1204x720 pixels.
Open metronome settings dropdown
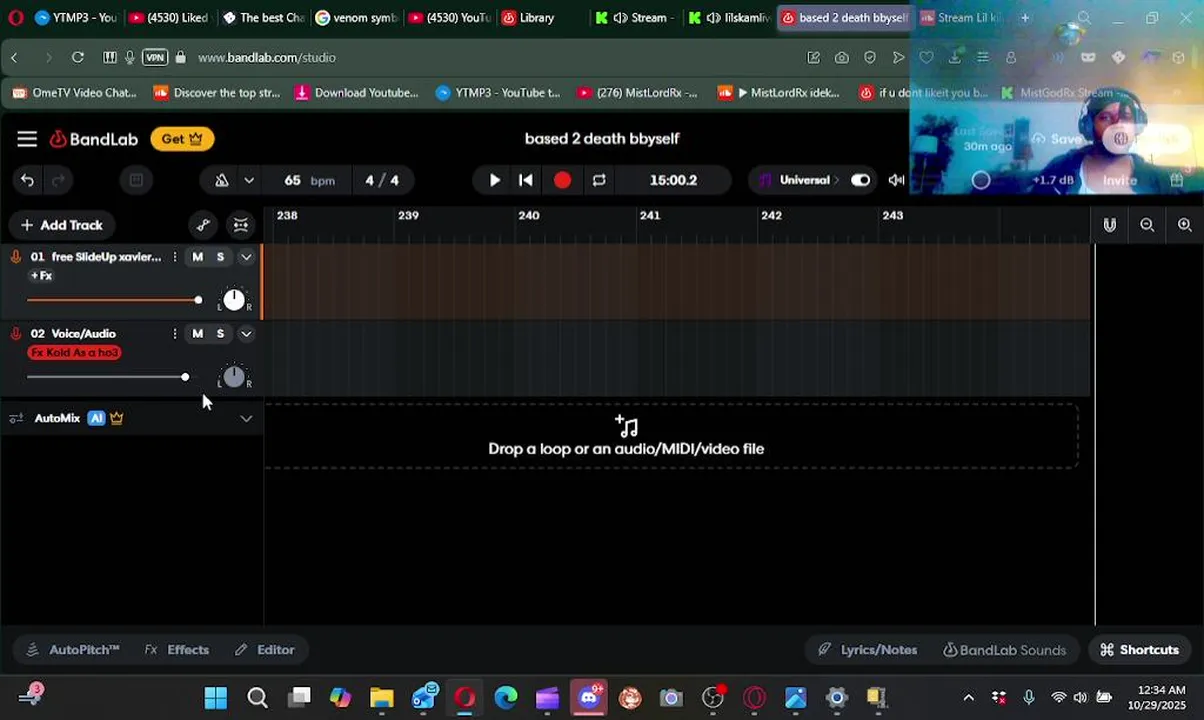tap(249, 180)
